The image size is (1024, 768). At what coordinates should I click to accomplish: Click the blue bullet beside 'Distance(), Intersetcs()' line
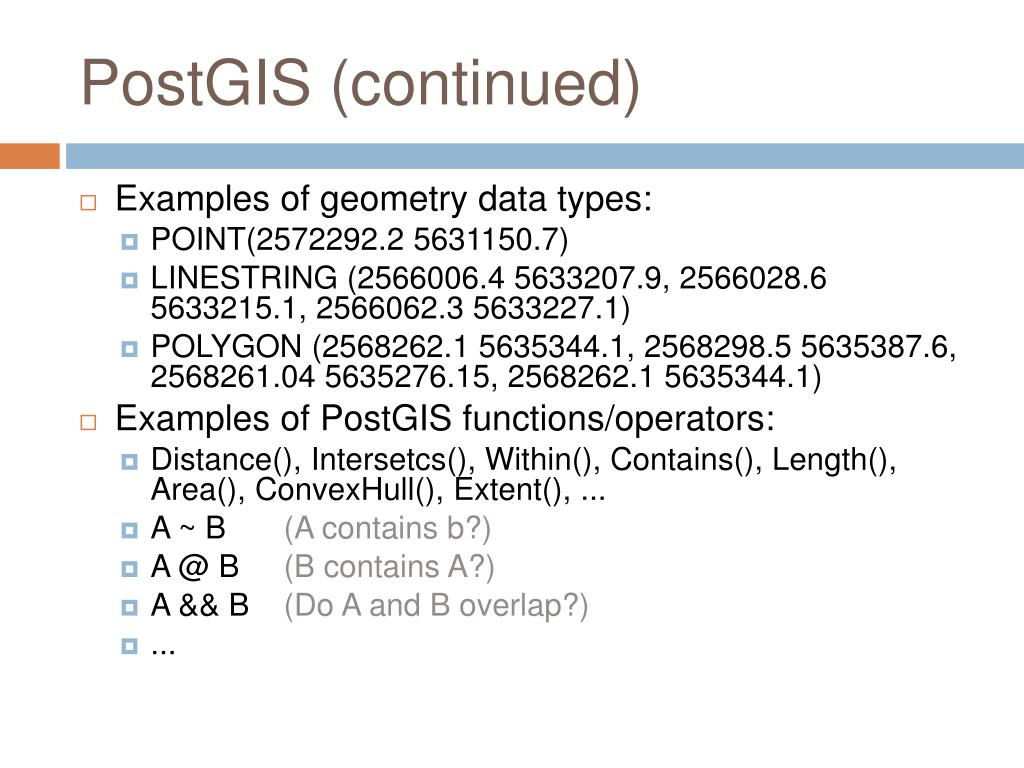tap(129, 462)
